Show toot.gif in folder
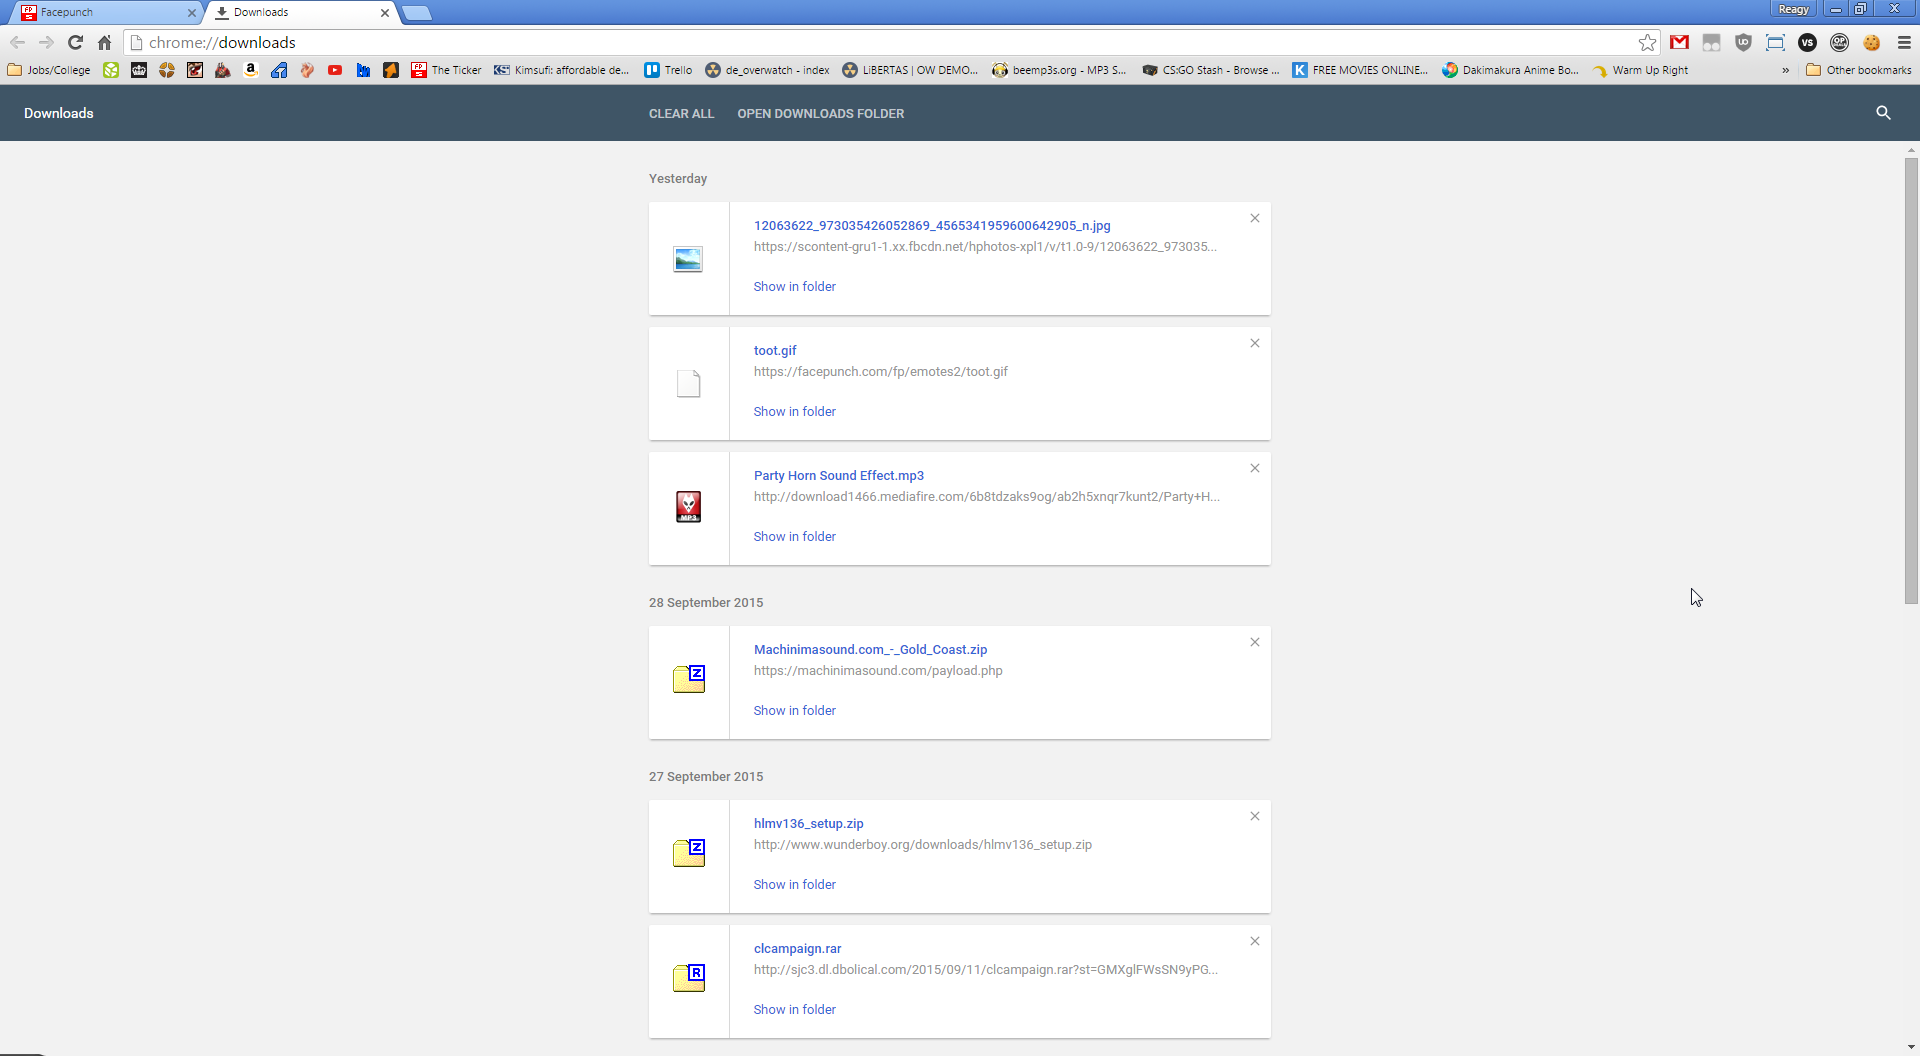This screenshot has width=1920, height=1056. tap(794, 412)
